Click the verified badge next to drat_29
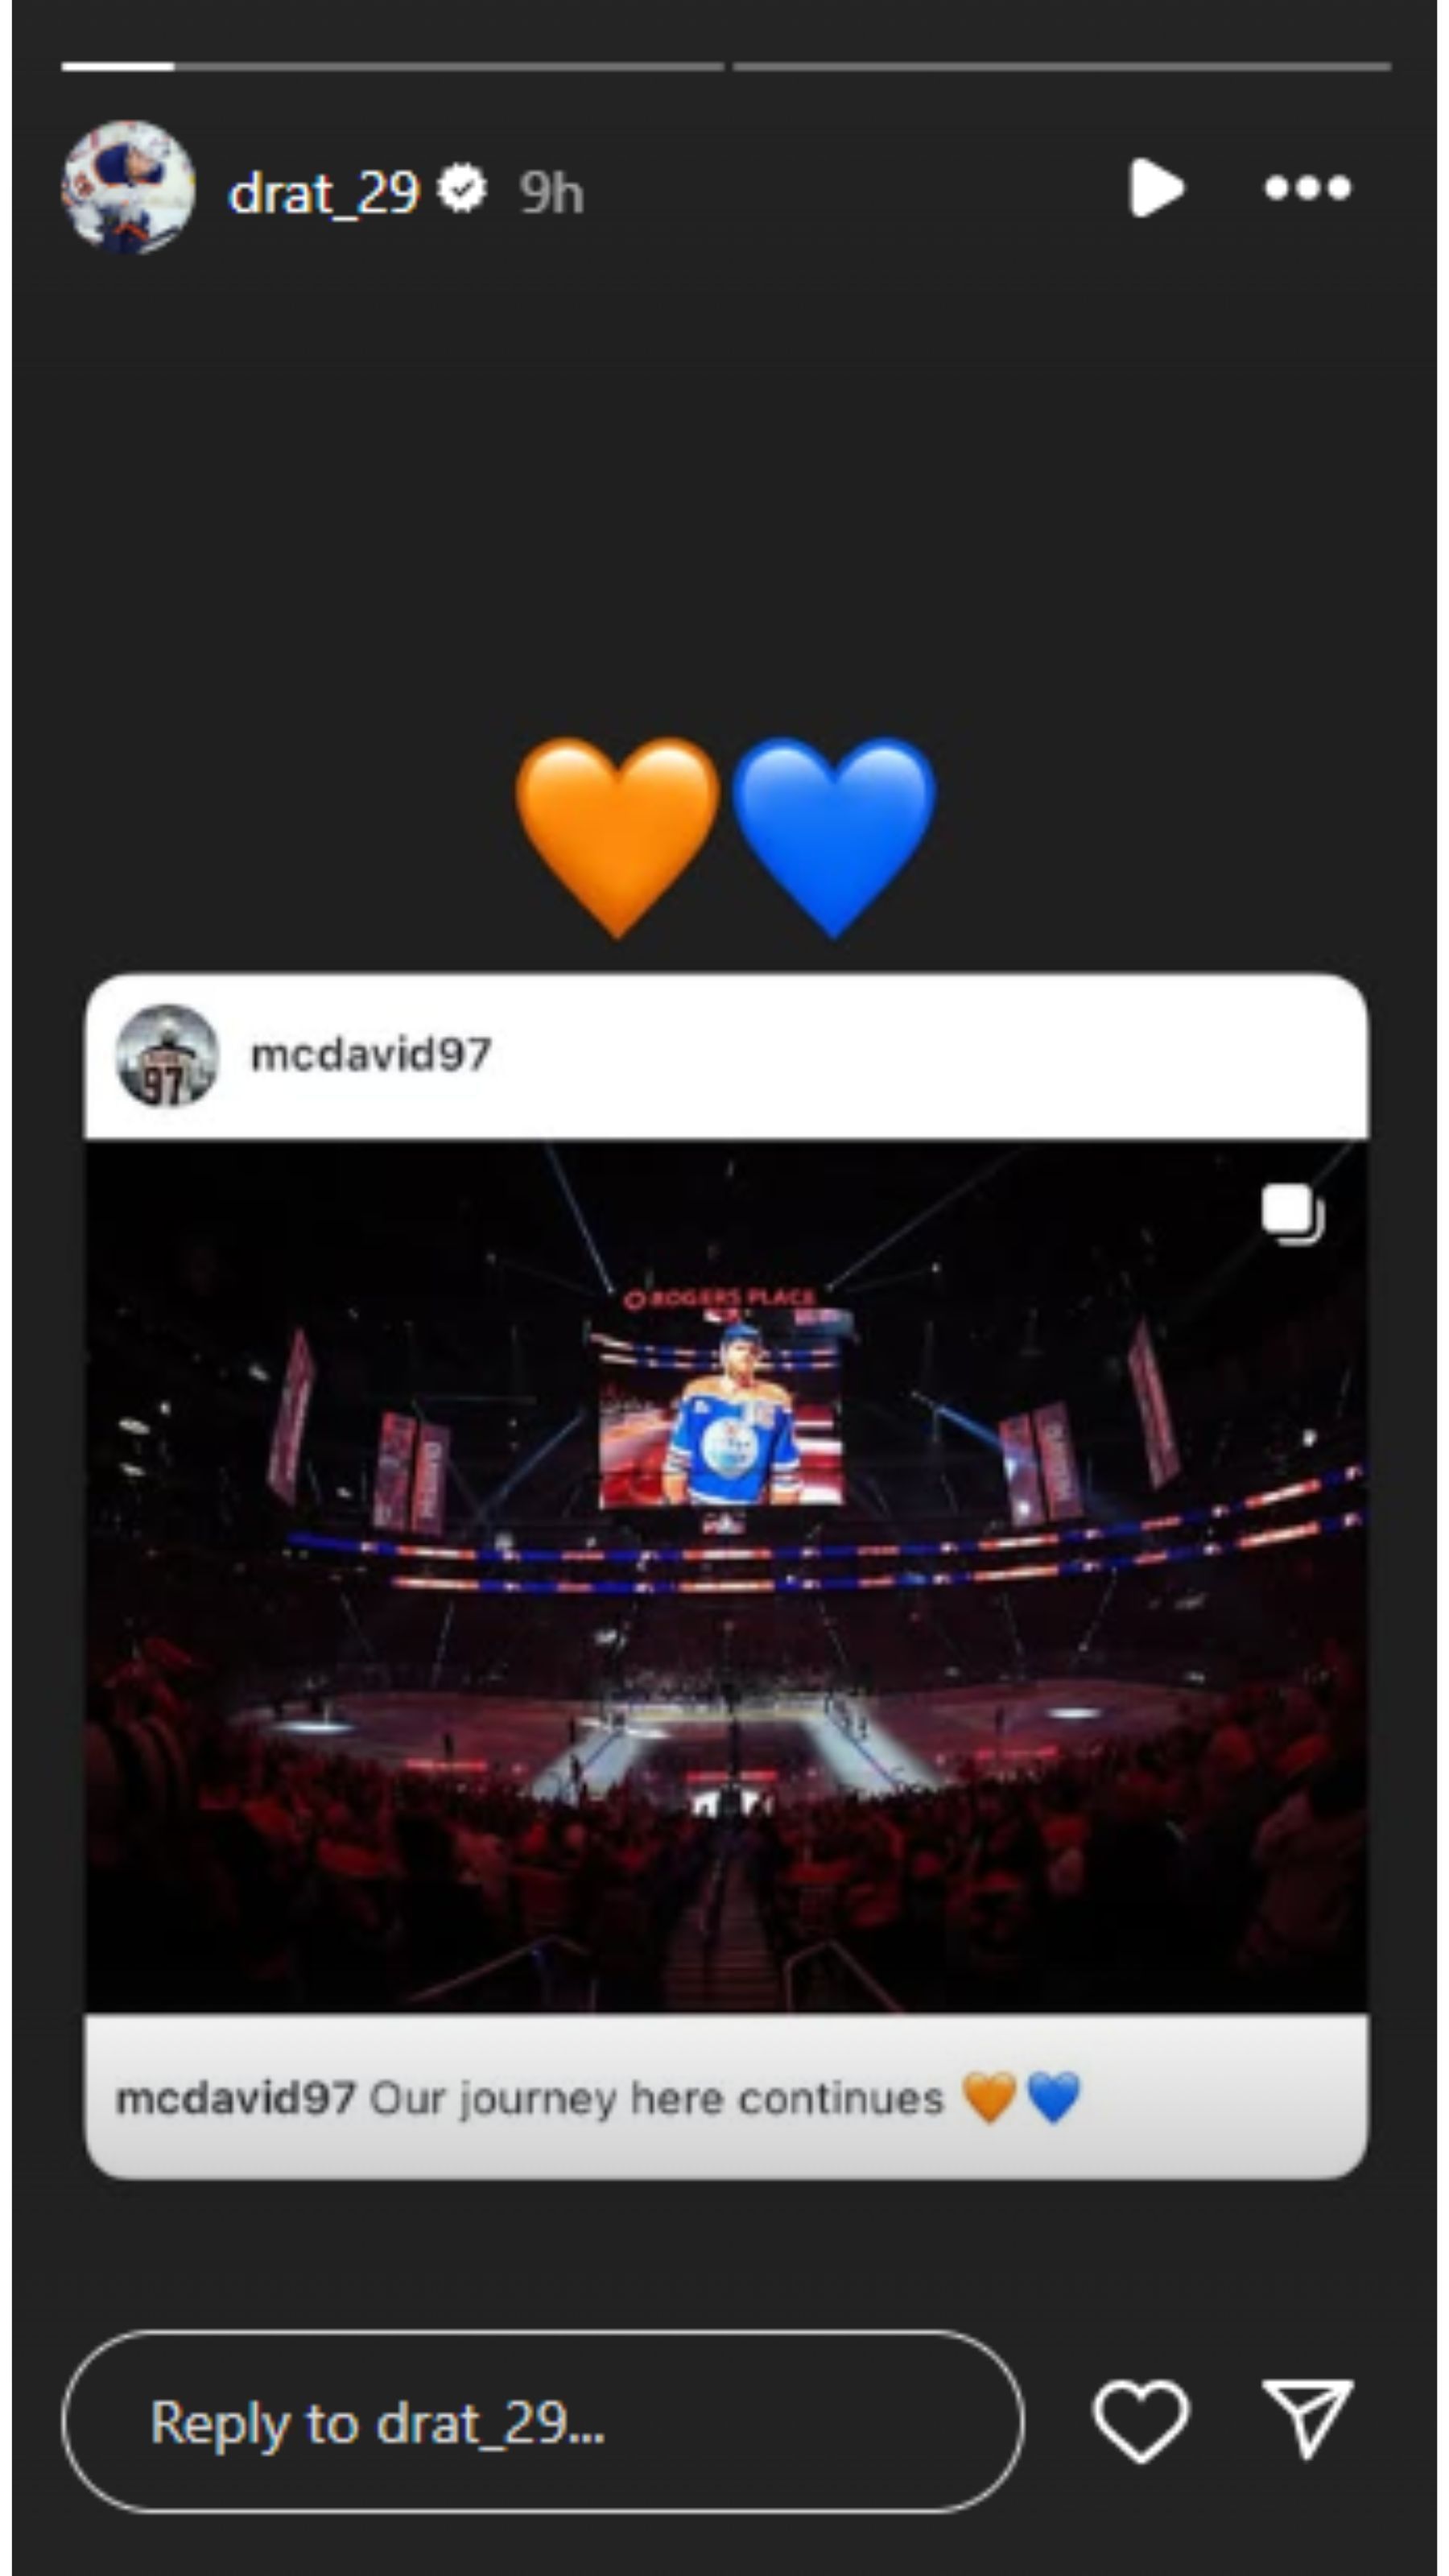The height and width of the screenshot is (2576, 1449). (x=462, y=188)
